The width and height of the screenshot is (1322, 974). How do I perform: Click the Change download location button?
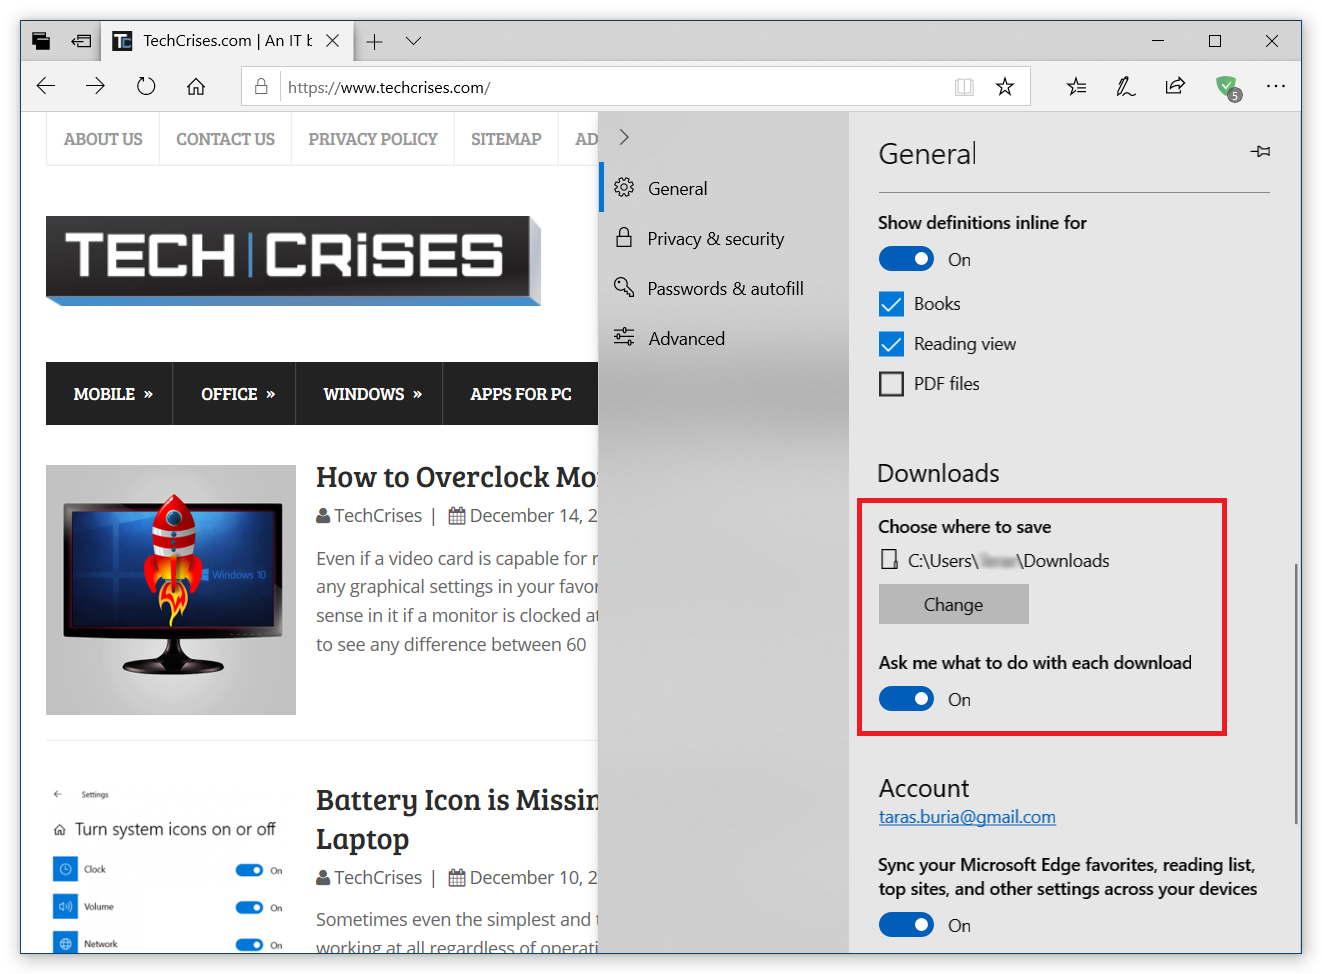click(954, 604)
